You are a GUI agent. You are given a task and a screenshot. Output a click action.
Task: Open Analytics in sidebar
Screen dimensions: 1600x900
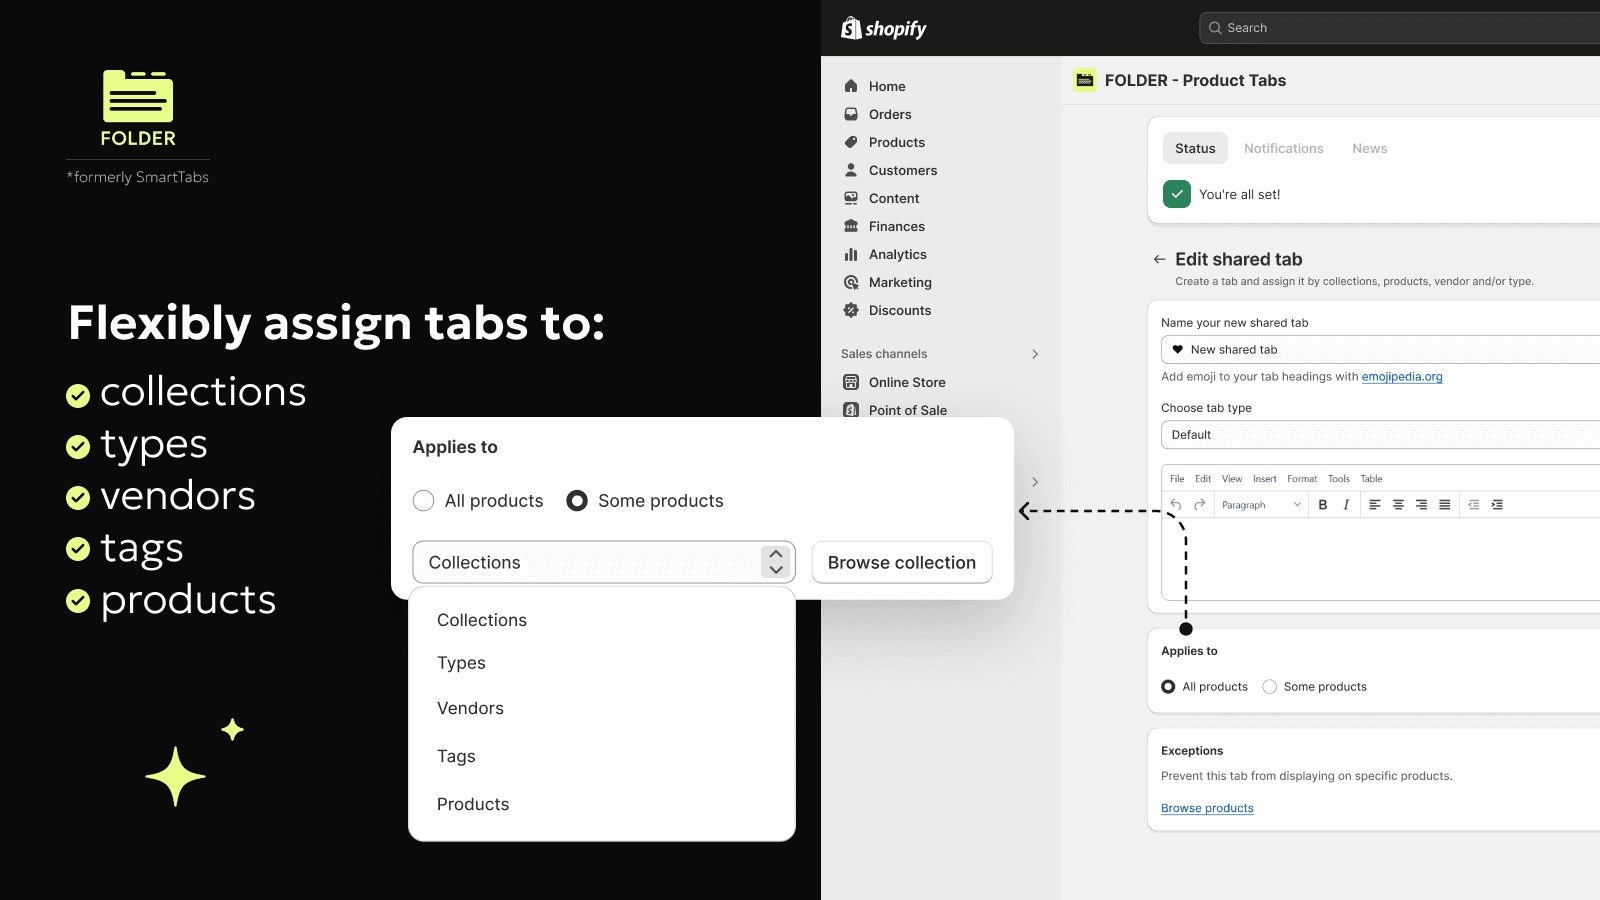(898, 254)
